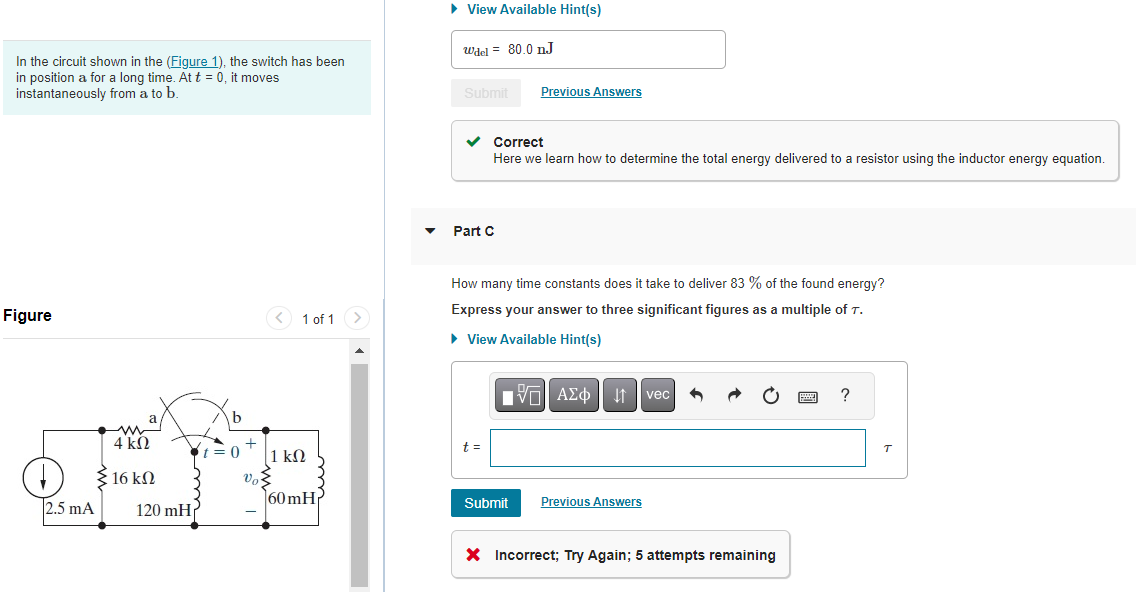The height and width of the screenshot is (592, 1136).
Task: Collapse the Part C section
Action: coord(430,230)
